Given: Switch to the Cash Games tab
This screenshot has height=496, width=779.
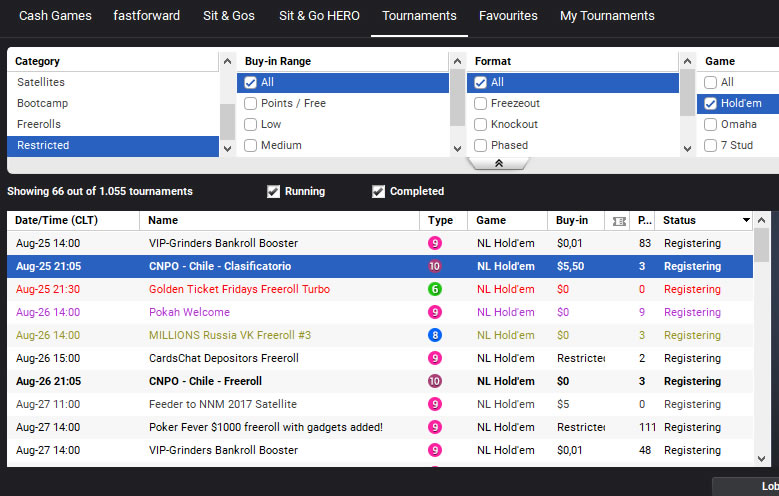Looking at the screenshot, I should pos(55,16).
